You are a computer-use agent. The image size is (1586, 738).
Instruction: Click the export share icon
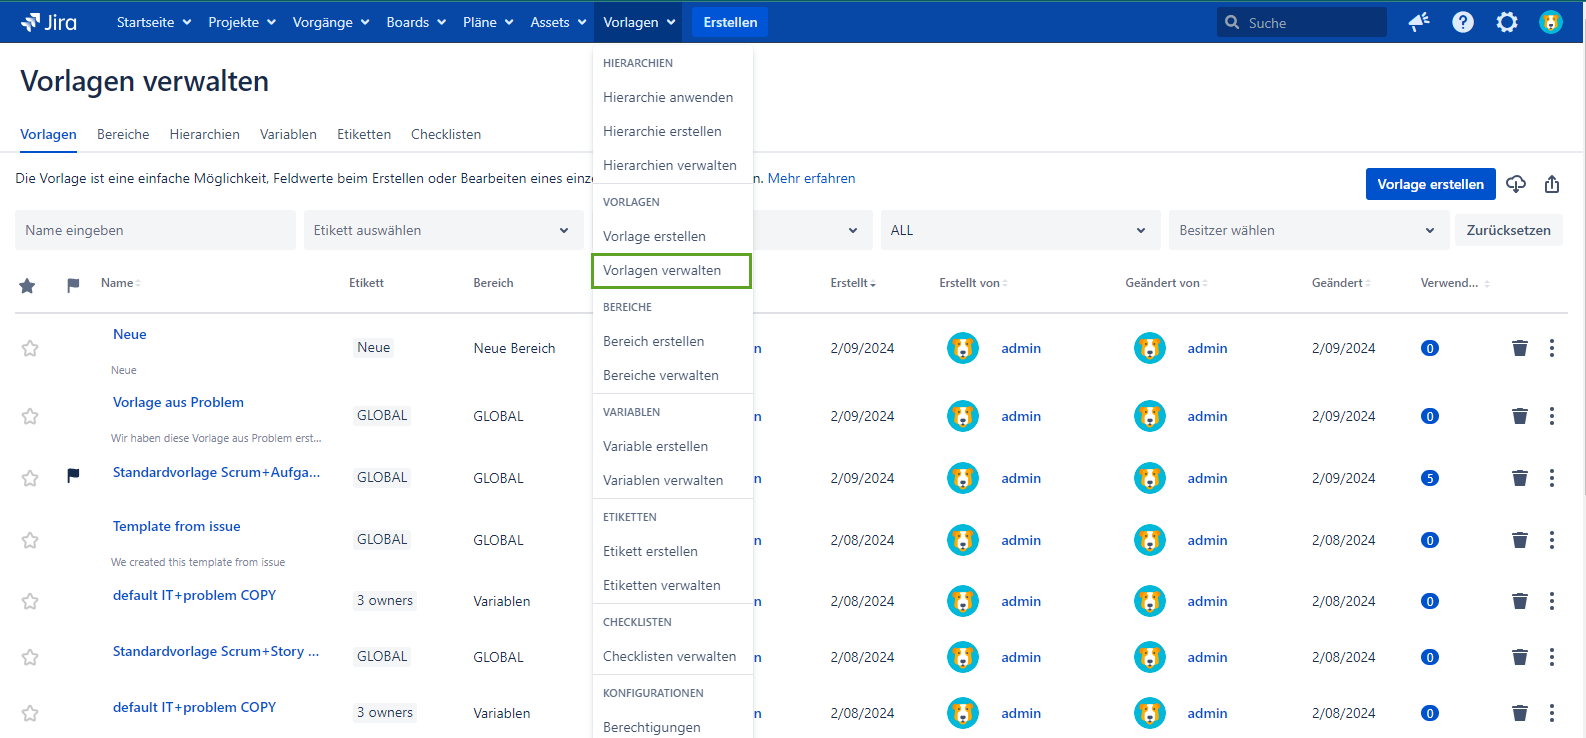(1551, 184)
